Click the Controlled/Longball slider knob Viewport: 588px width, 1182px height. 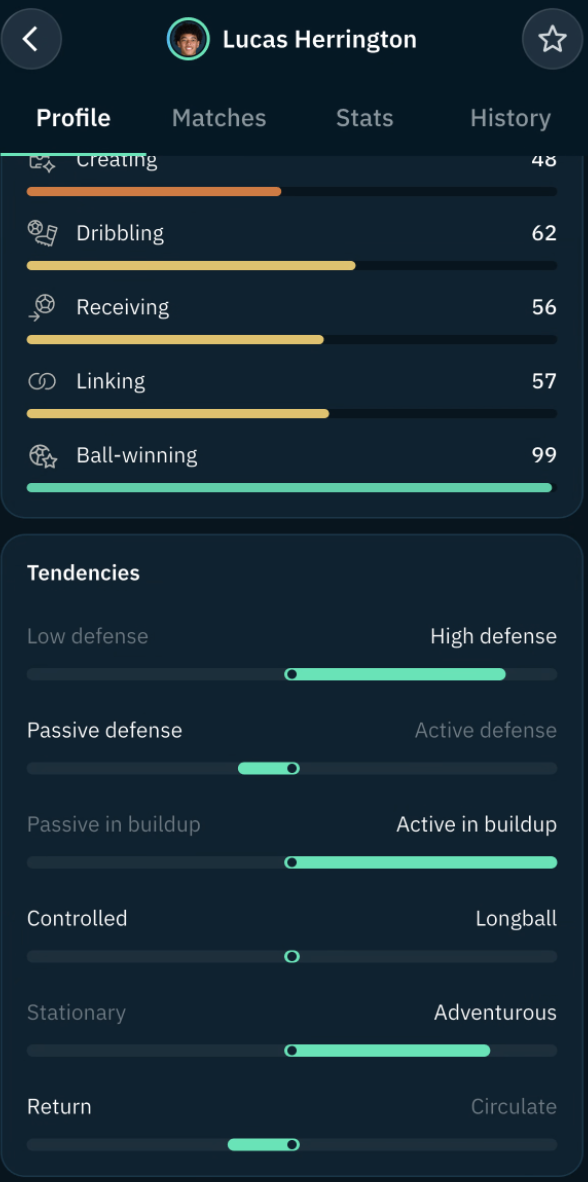pyautogui.click(x=292, y=957)
